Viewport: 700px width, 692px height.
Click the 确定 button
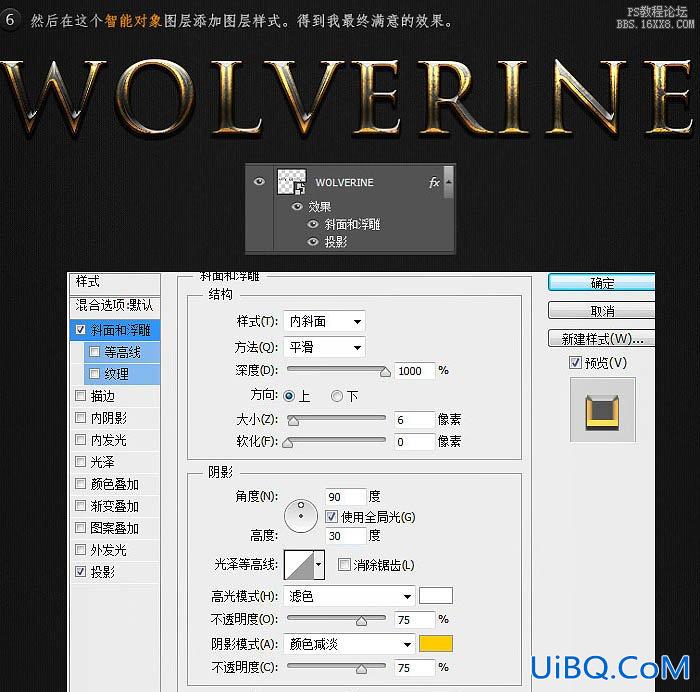(601, 283)
